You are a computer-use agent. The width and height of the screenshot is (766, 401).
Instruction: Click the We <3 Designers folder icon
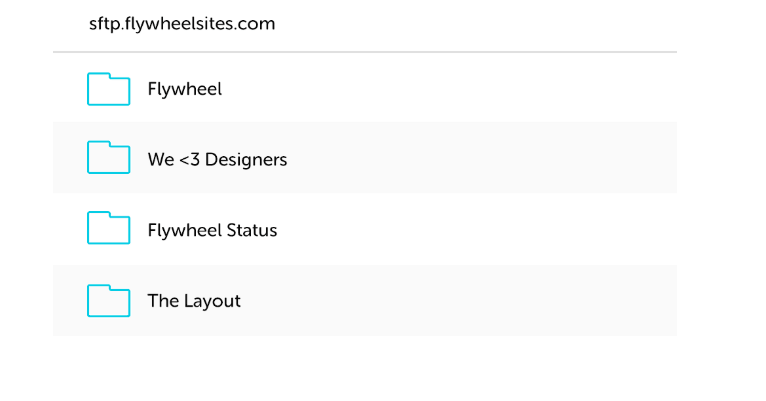(108, 157)
